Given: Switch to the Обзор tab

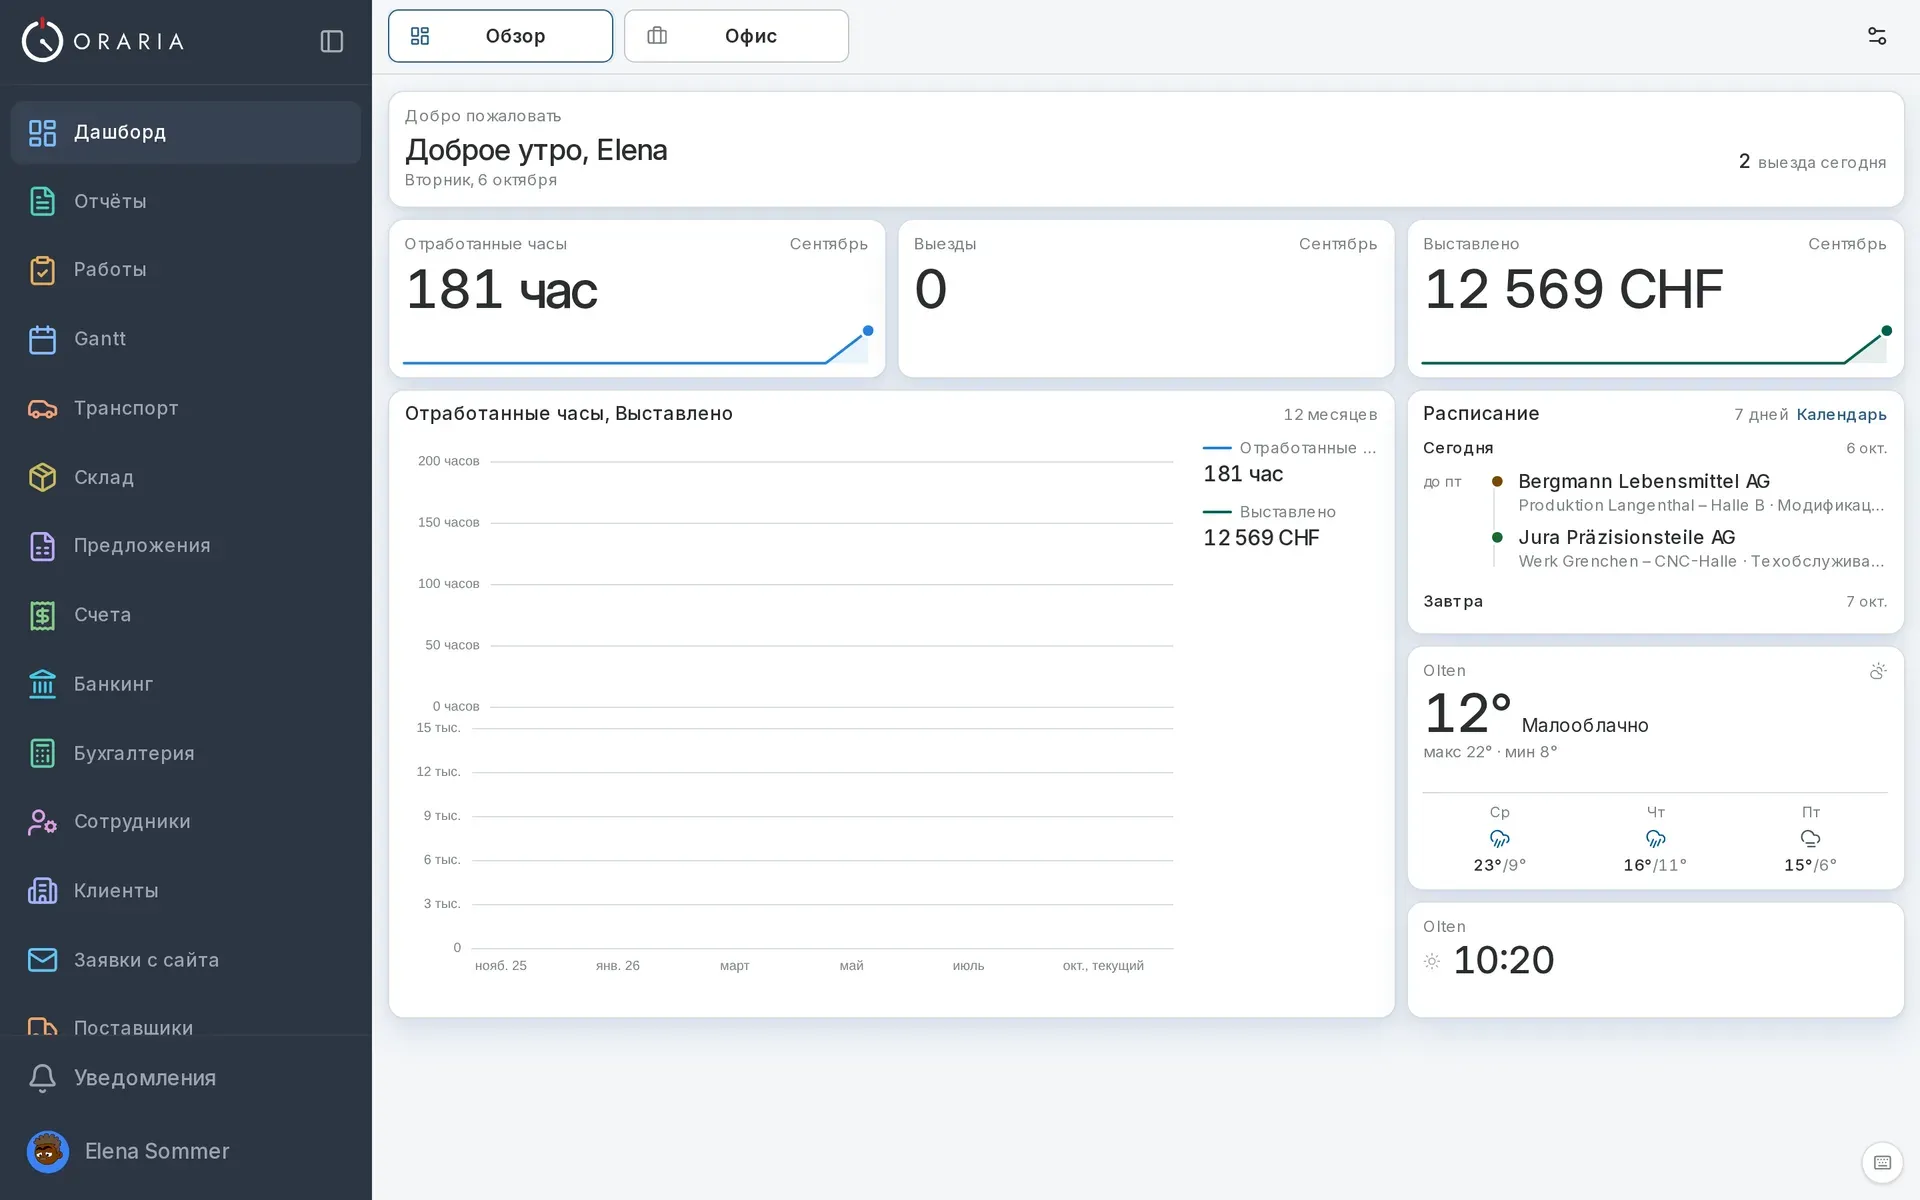Looking at the screenshot, I should [x=500, y=36].
